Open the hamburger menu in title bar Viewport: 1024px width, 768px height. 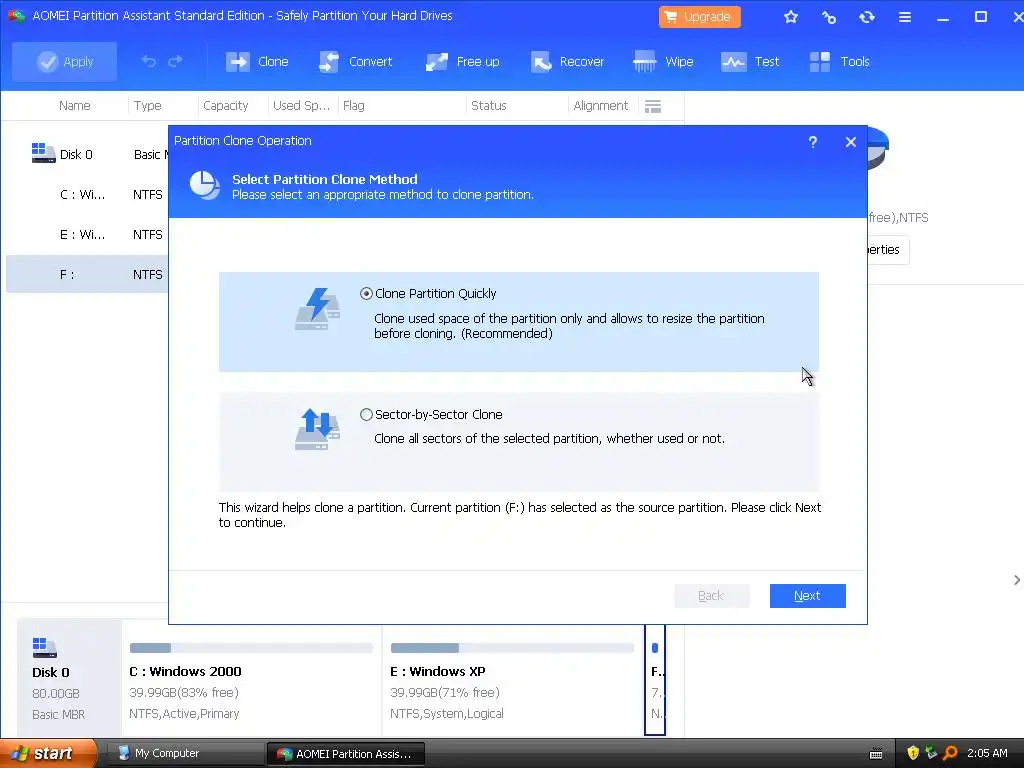tap(904, 17)
